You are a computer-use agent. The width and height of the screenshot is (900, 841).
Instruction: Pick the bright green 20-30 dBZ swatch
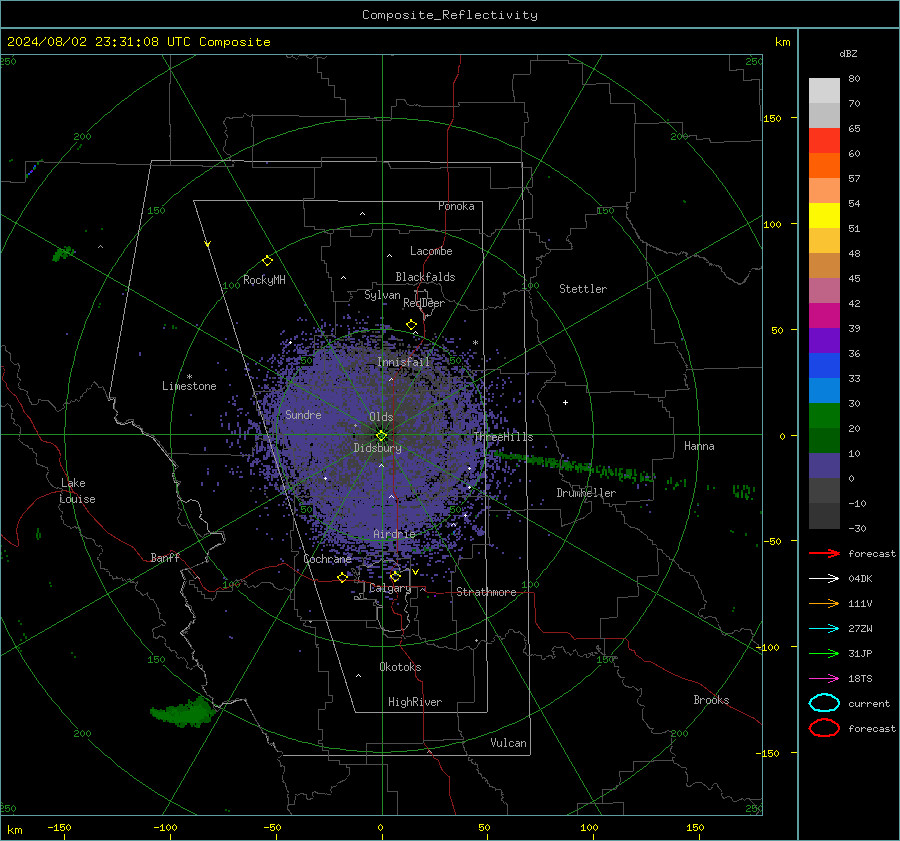tap(824, 416)
